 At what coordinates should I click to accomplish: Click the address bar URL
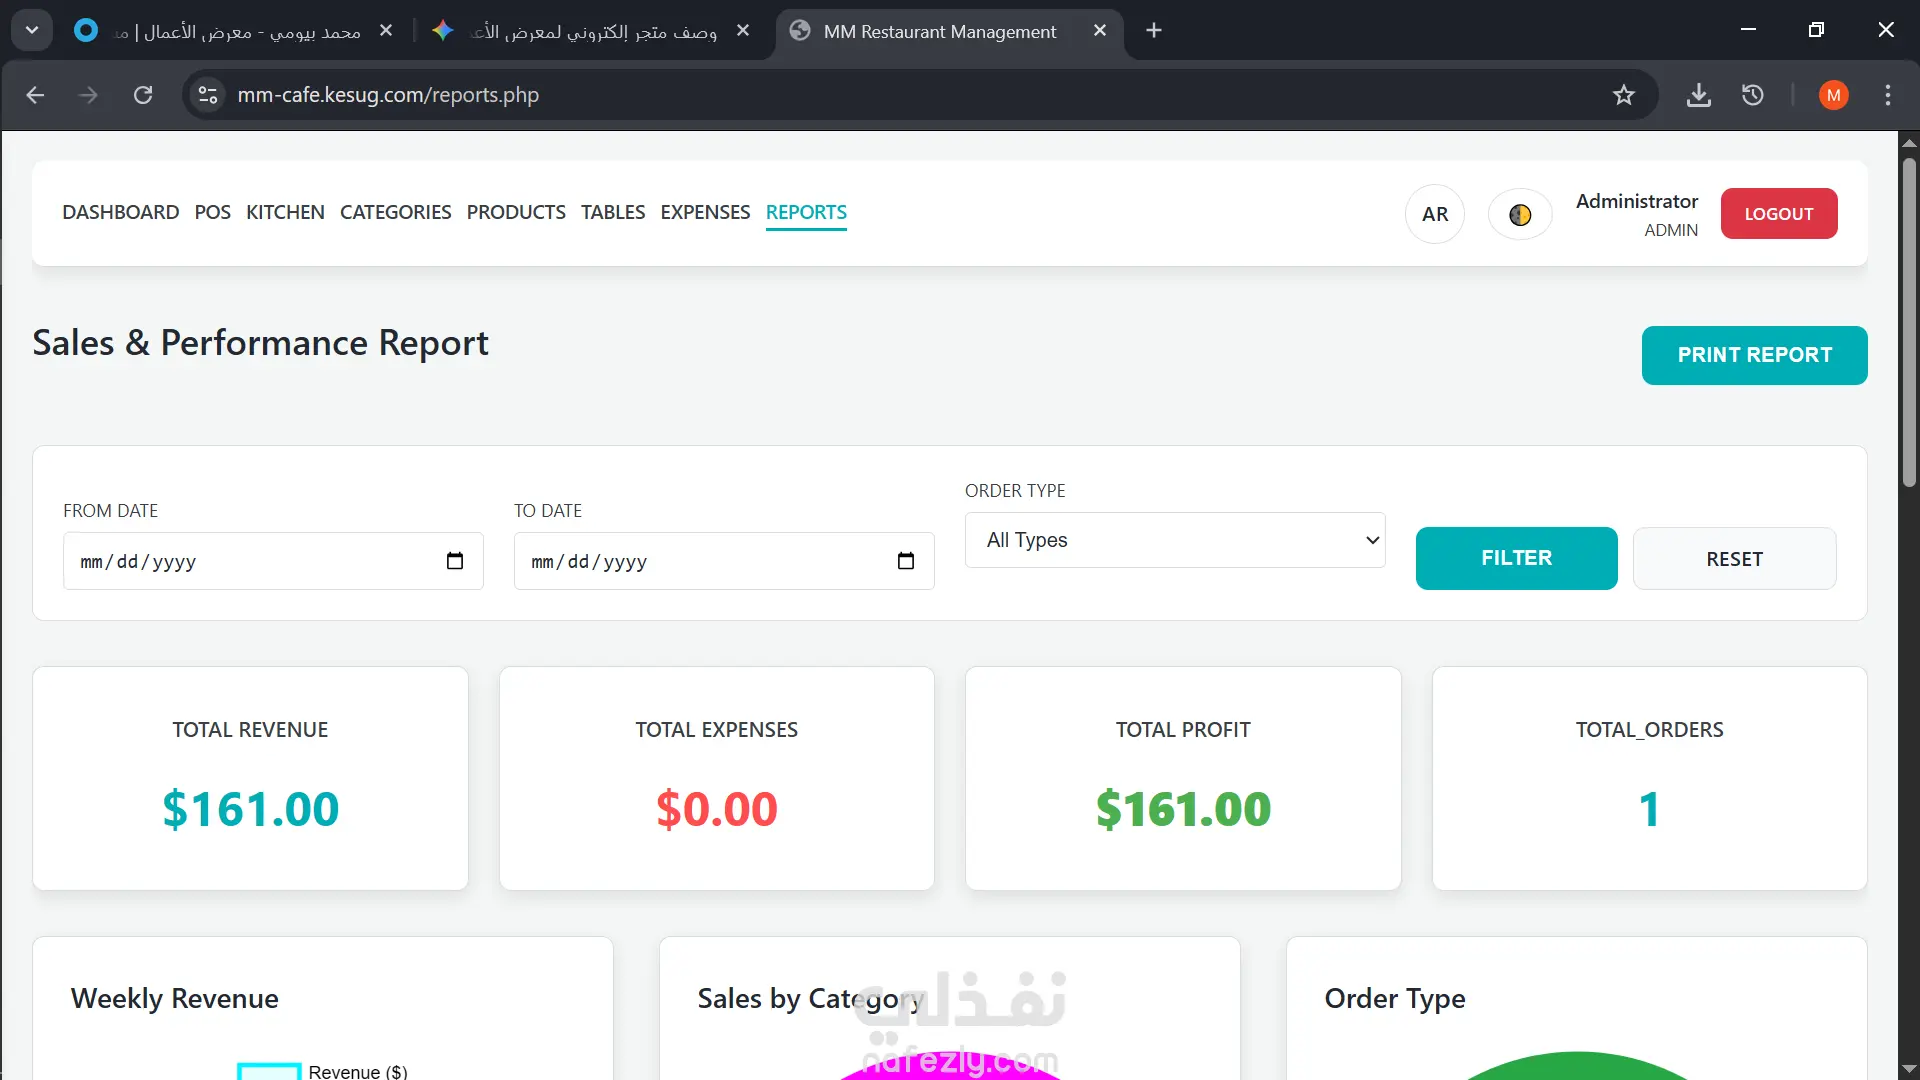[x=388, y=95]
